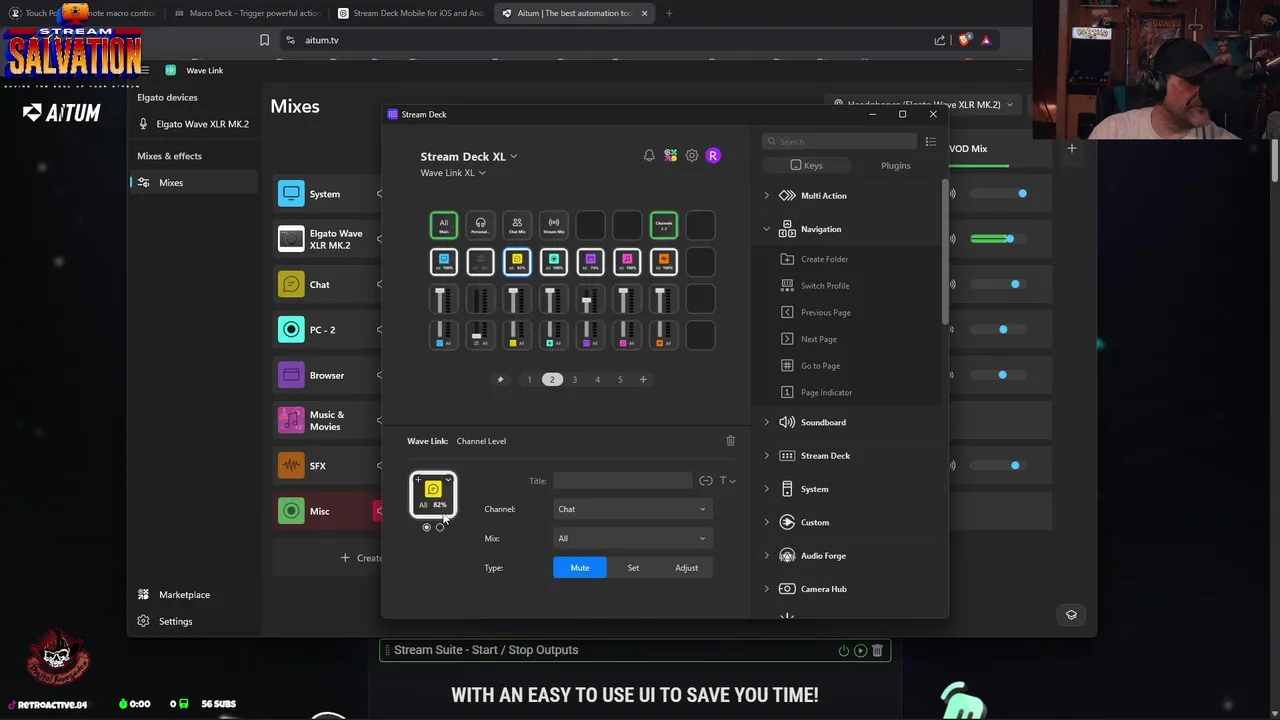
Task: Select the blue System mute key
Action: (444, 262)
